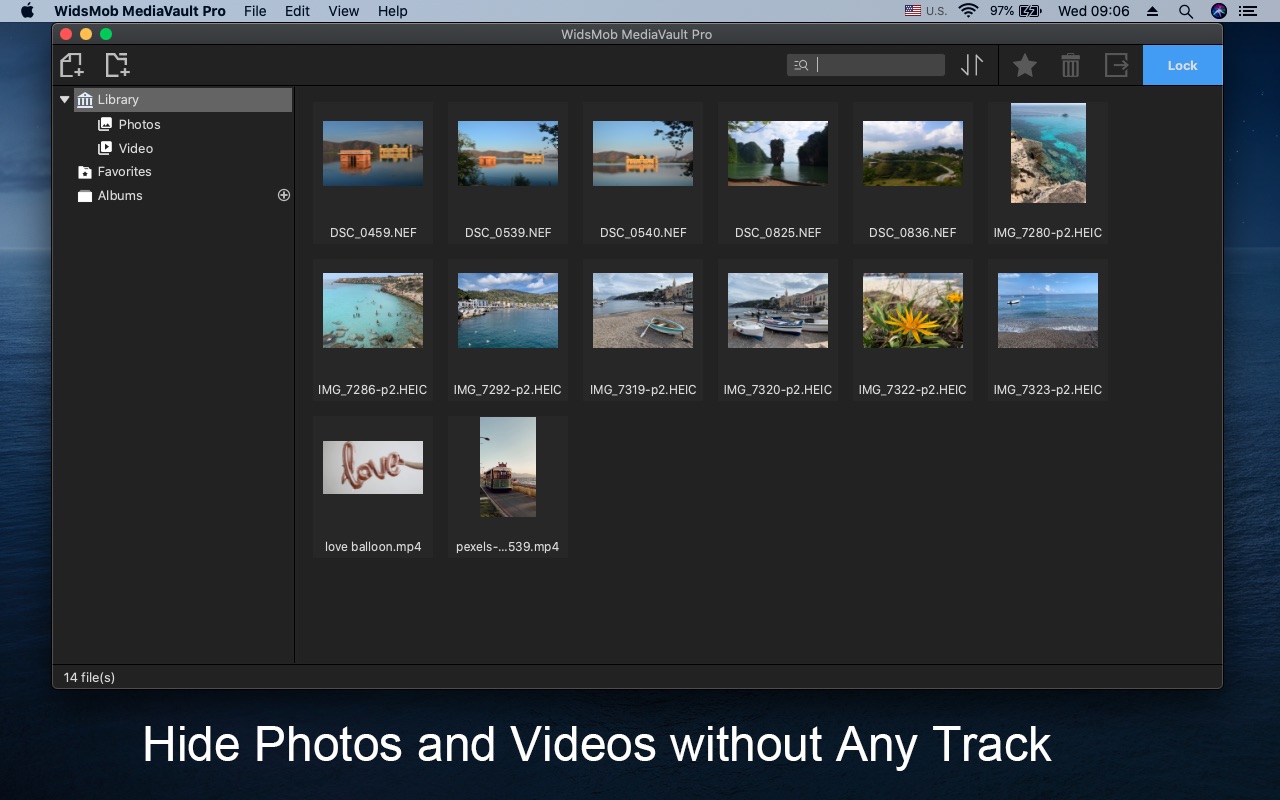Select the IMG_7323-p2.HEIC thumbnail
This screenshot has height=800, width=1280.
[x=1048, y=310]
